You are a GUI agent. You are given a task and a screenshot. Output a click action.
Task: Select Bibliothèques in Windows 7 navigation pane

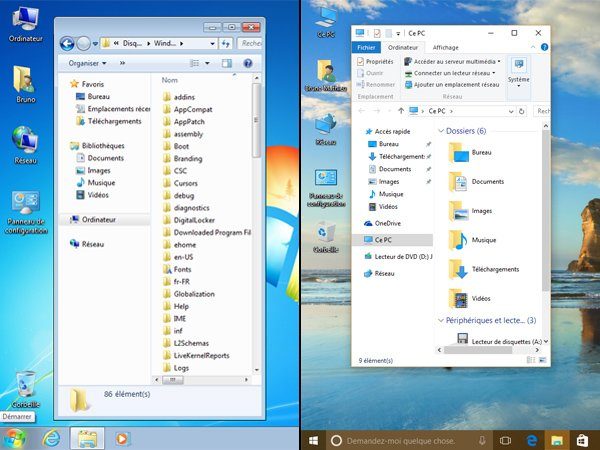tap(97, 146)
